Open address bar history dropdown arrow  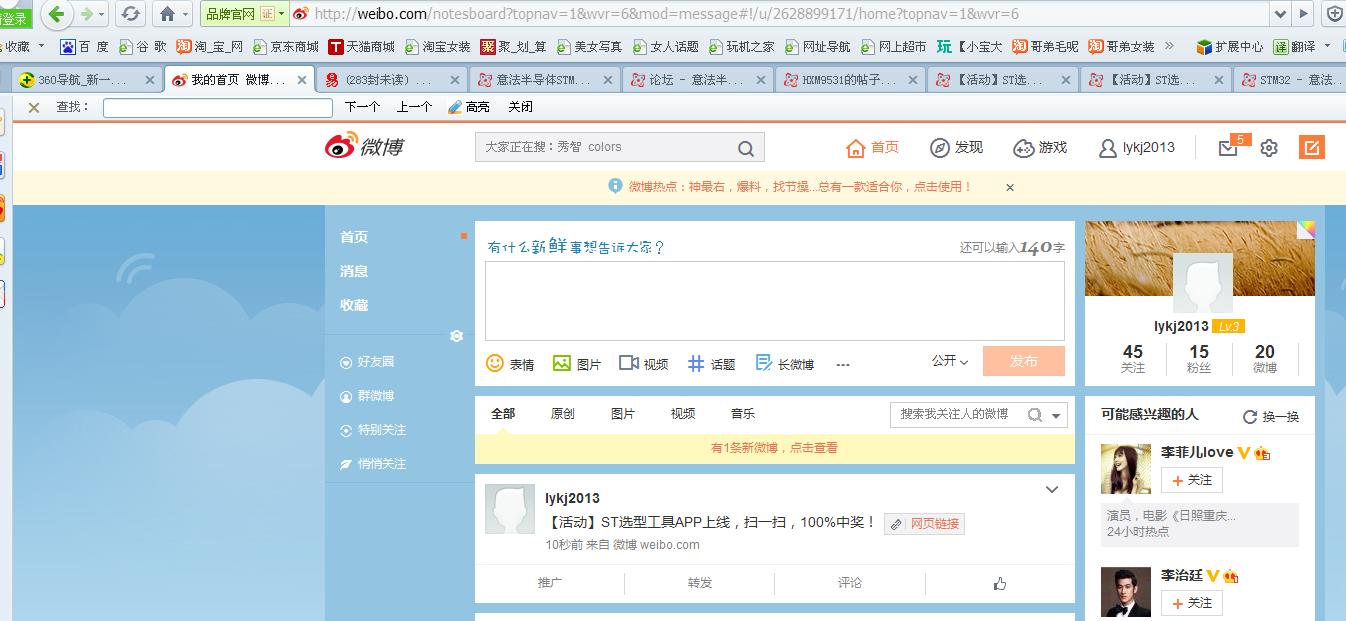point(1281,14)
